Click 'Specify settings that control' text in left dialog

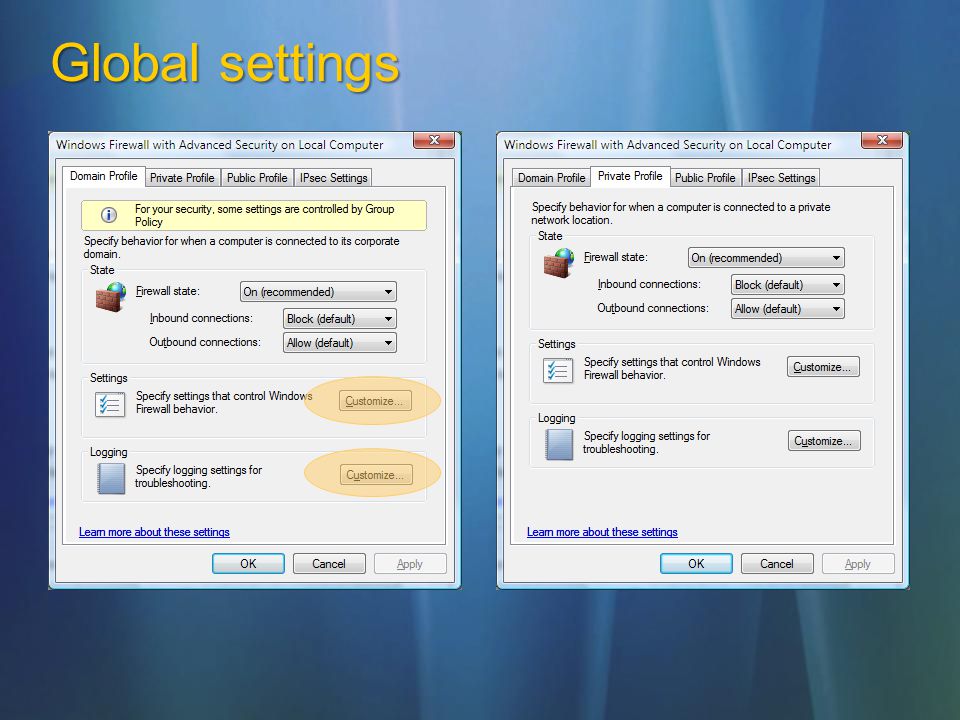coord(224,402)
